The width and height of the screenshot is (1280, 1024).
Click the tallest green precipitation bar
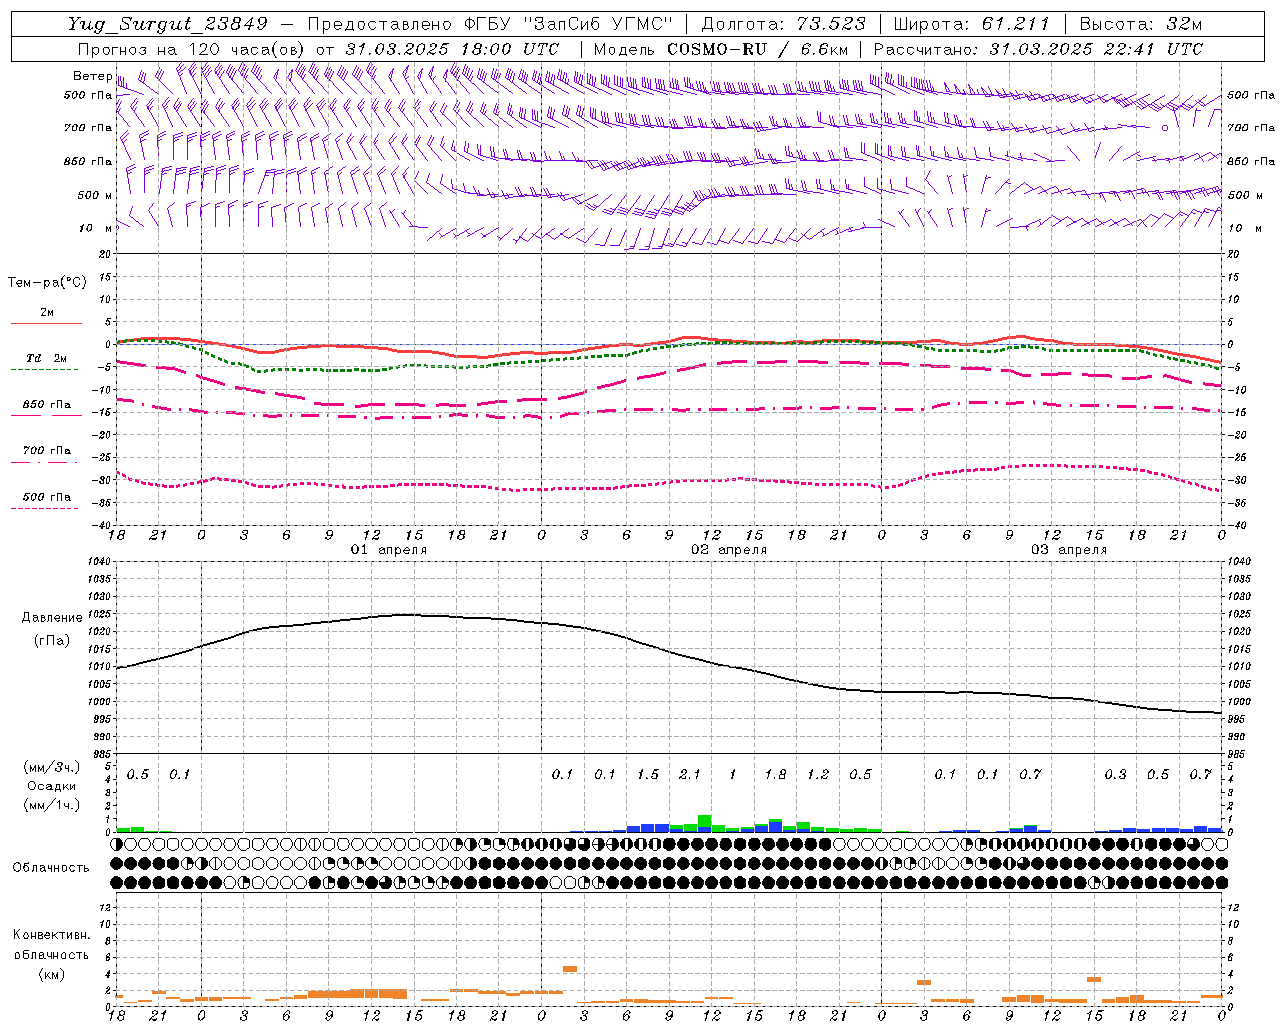pyautogui.click(x=704, y=822)
